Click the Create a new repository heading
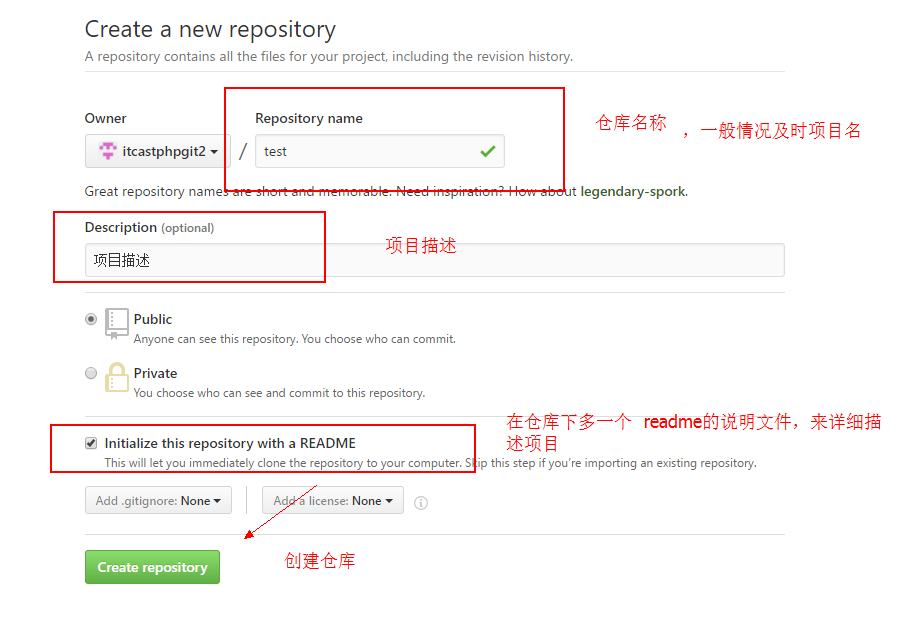Screen dimensions: 899x618 (x=210, y=30)
